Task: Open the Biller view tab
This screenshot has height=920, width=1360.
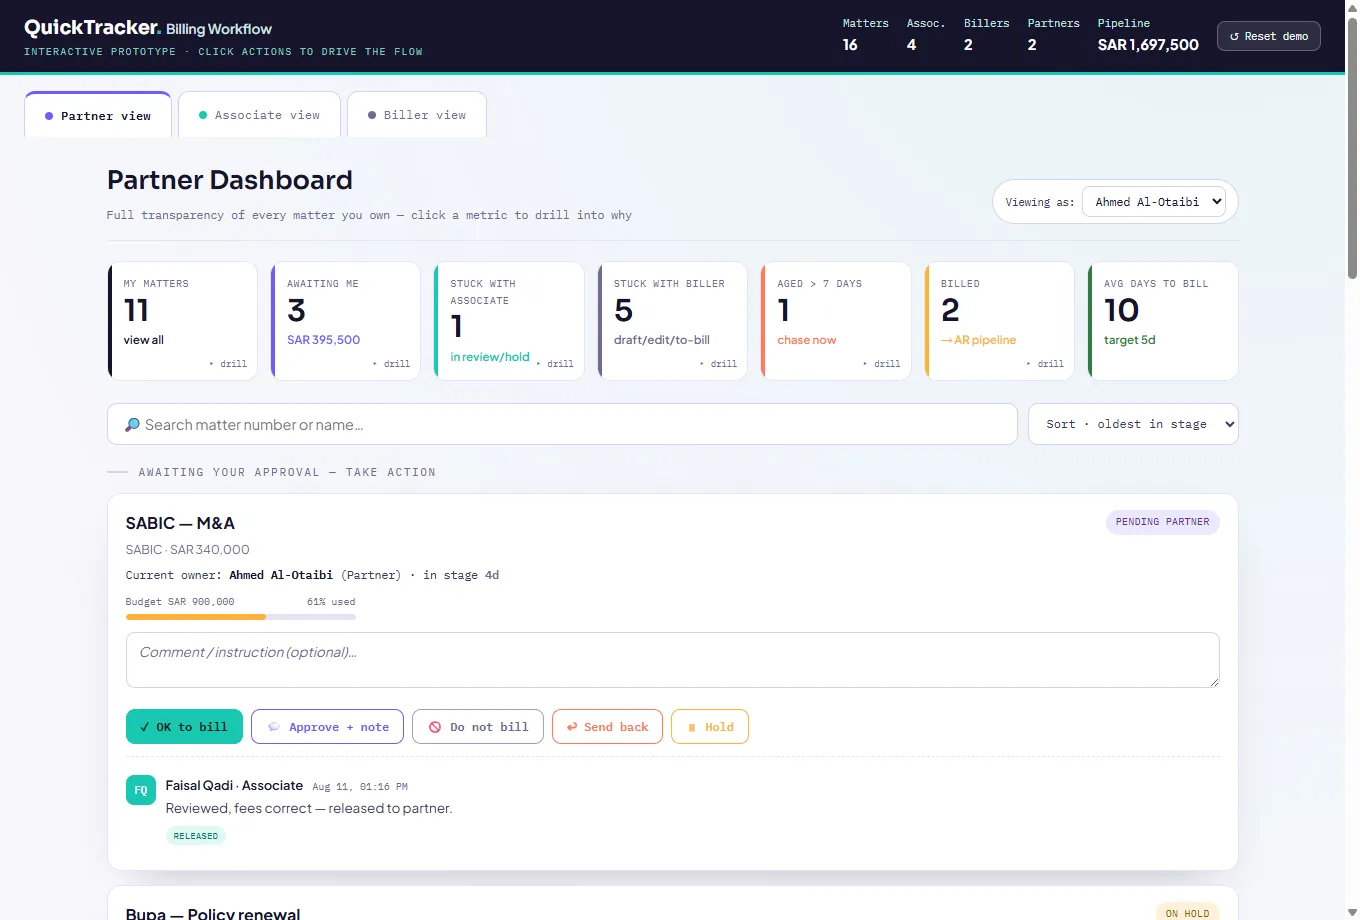Action: pos(417,115)
